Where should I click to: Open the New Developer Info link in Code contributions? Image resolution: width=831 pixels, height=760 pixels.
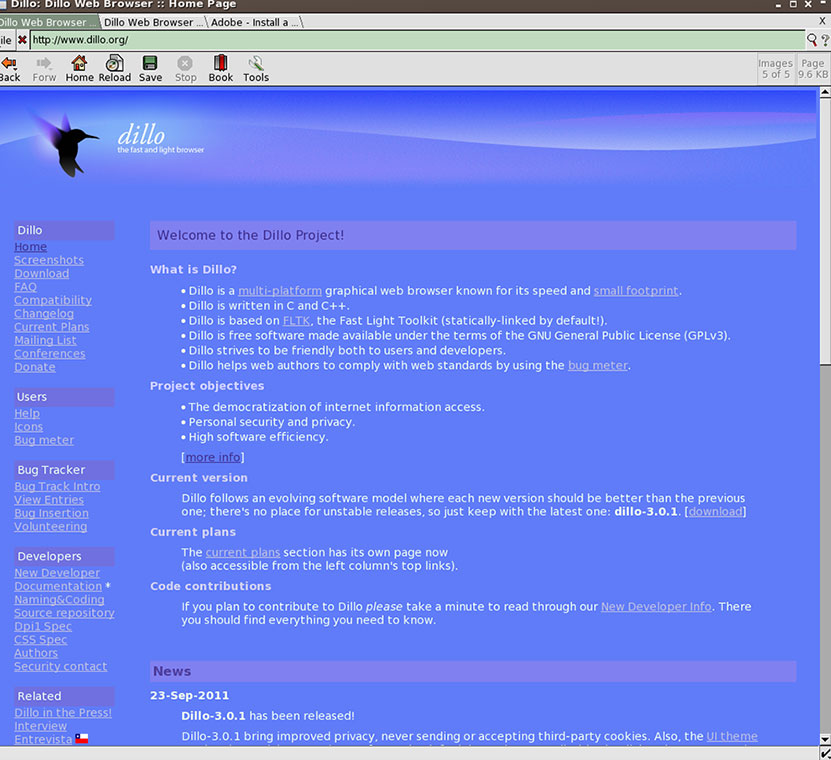[656, 606]
